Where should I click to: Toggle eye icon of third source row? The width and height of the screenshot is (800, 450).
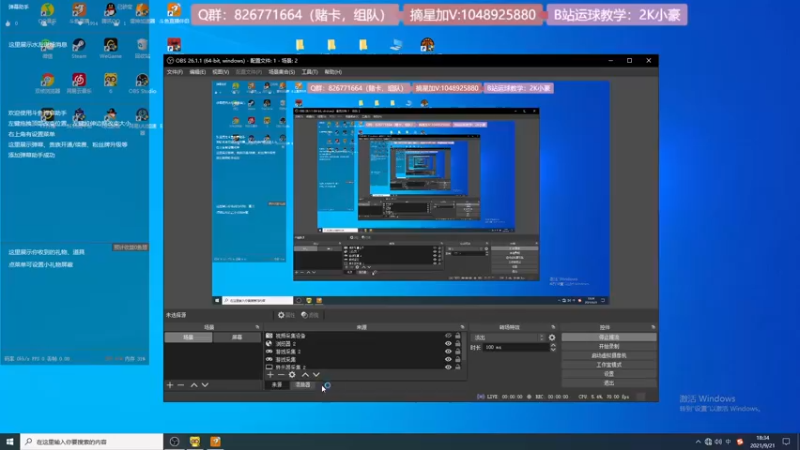pyautogui.click(x=448, y=352)
